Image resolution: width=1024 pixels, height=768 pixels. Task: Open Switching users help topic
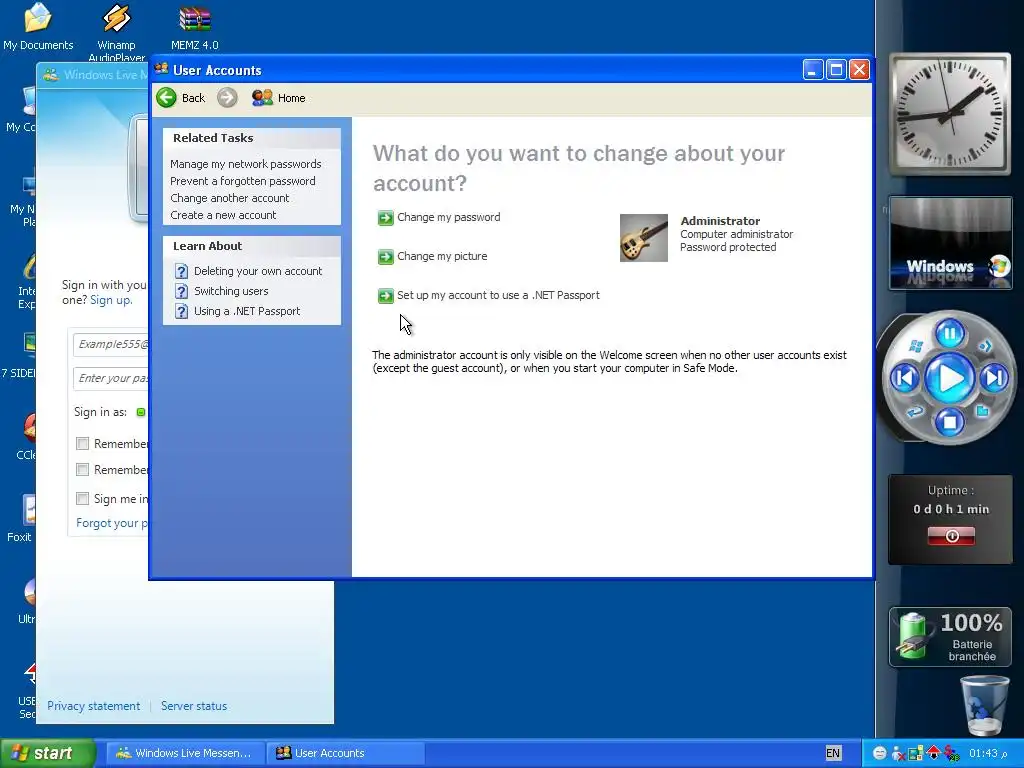231,291
